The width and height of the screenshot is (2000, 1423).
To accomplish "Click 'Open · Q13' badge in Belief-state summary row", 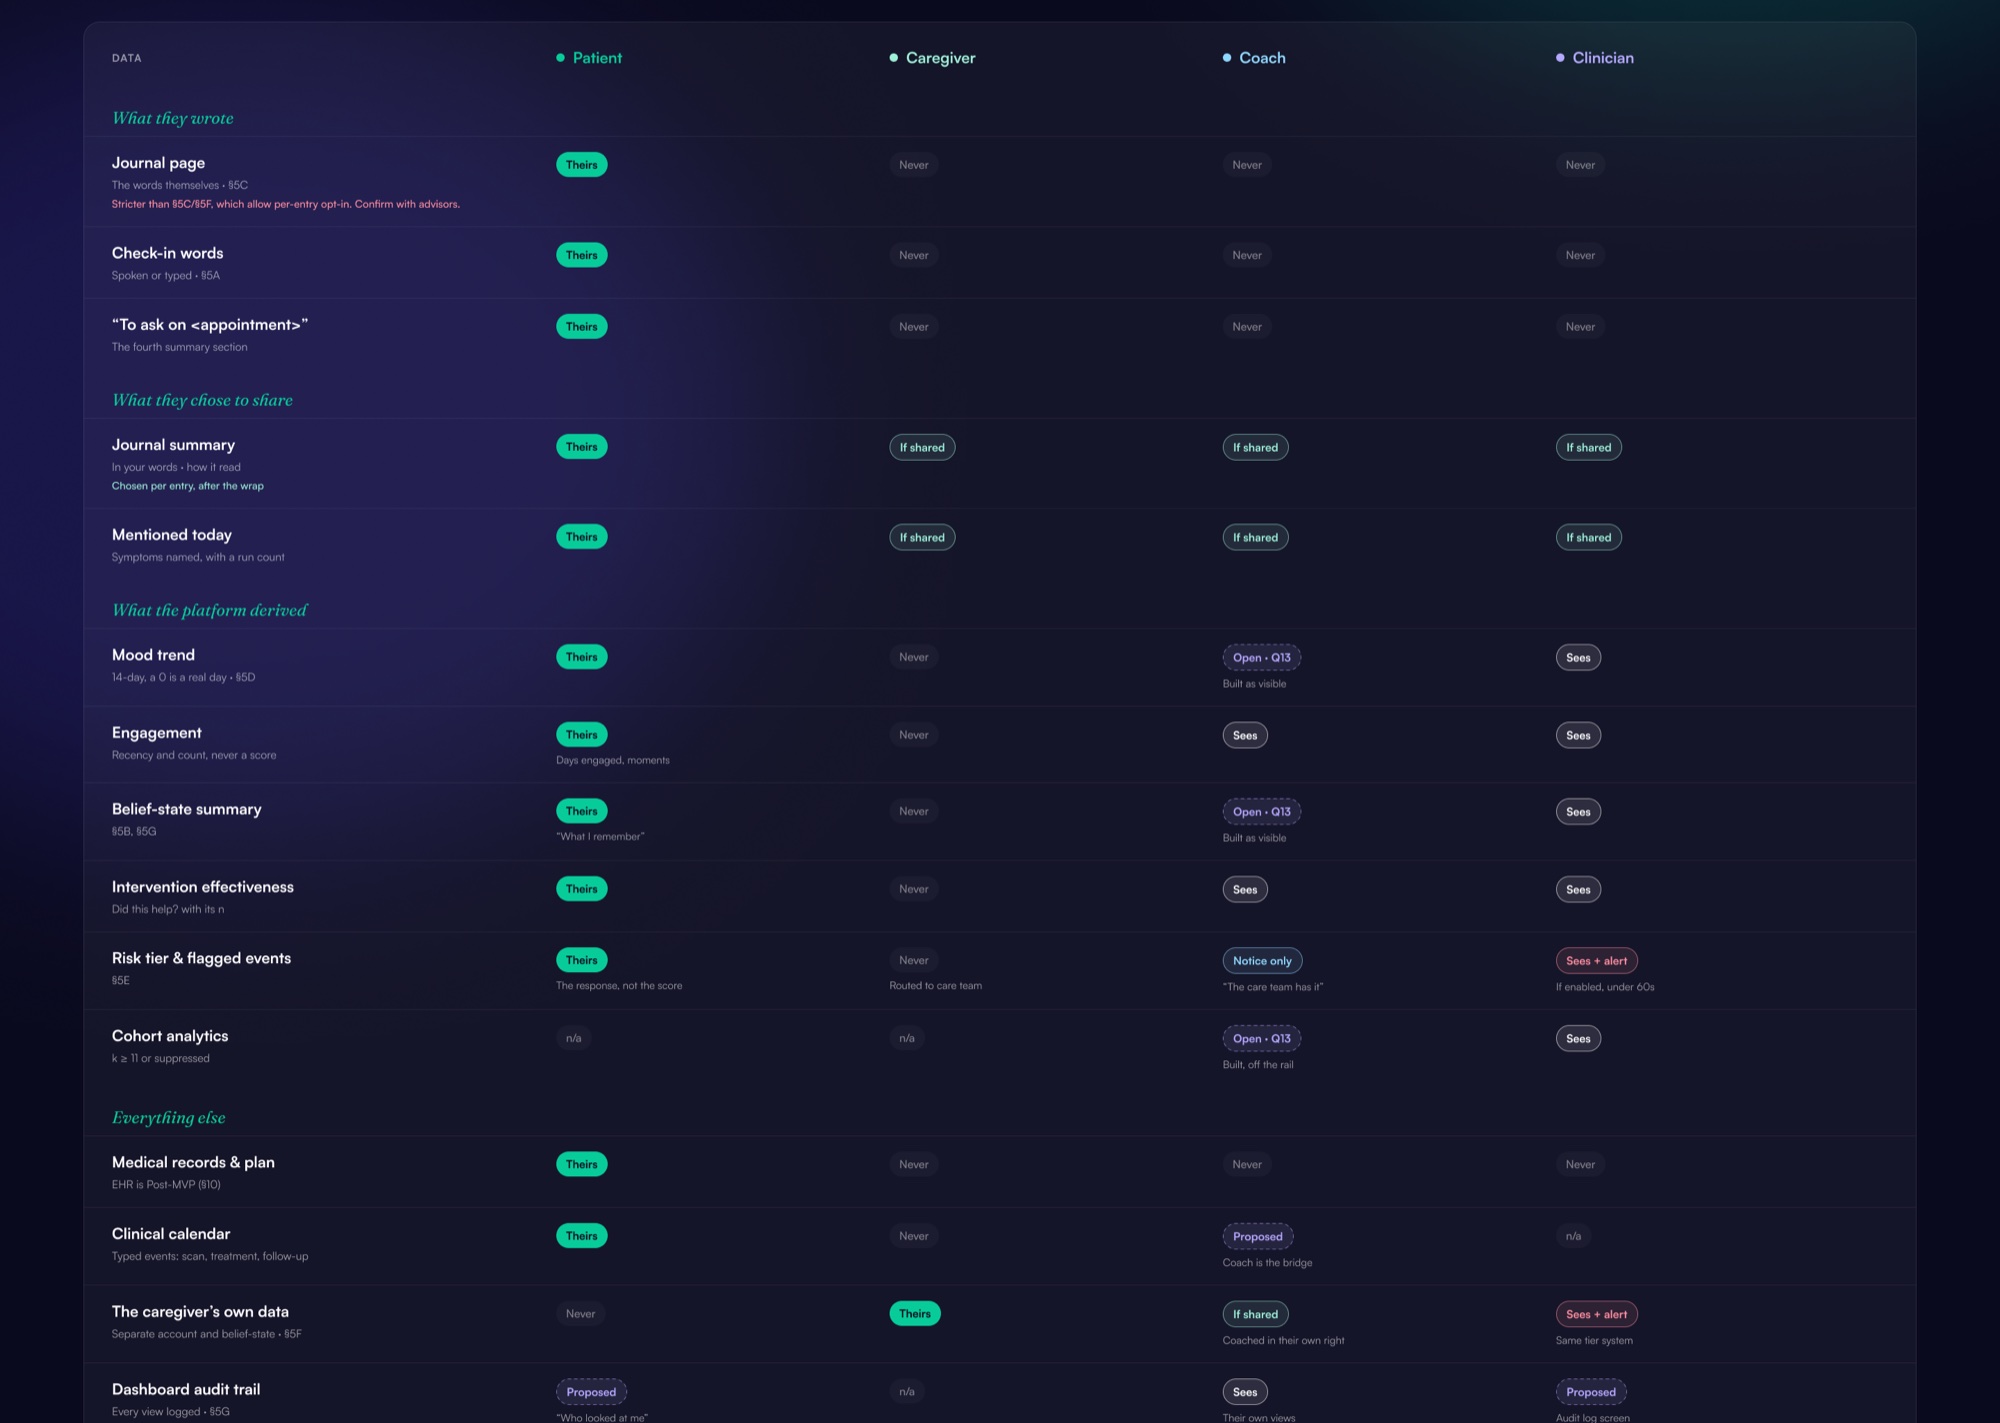I will click(x=1261, y=811).
